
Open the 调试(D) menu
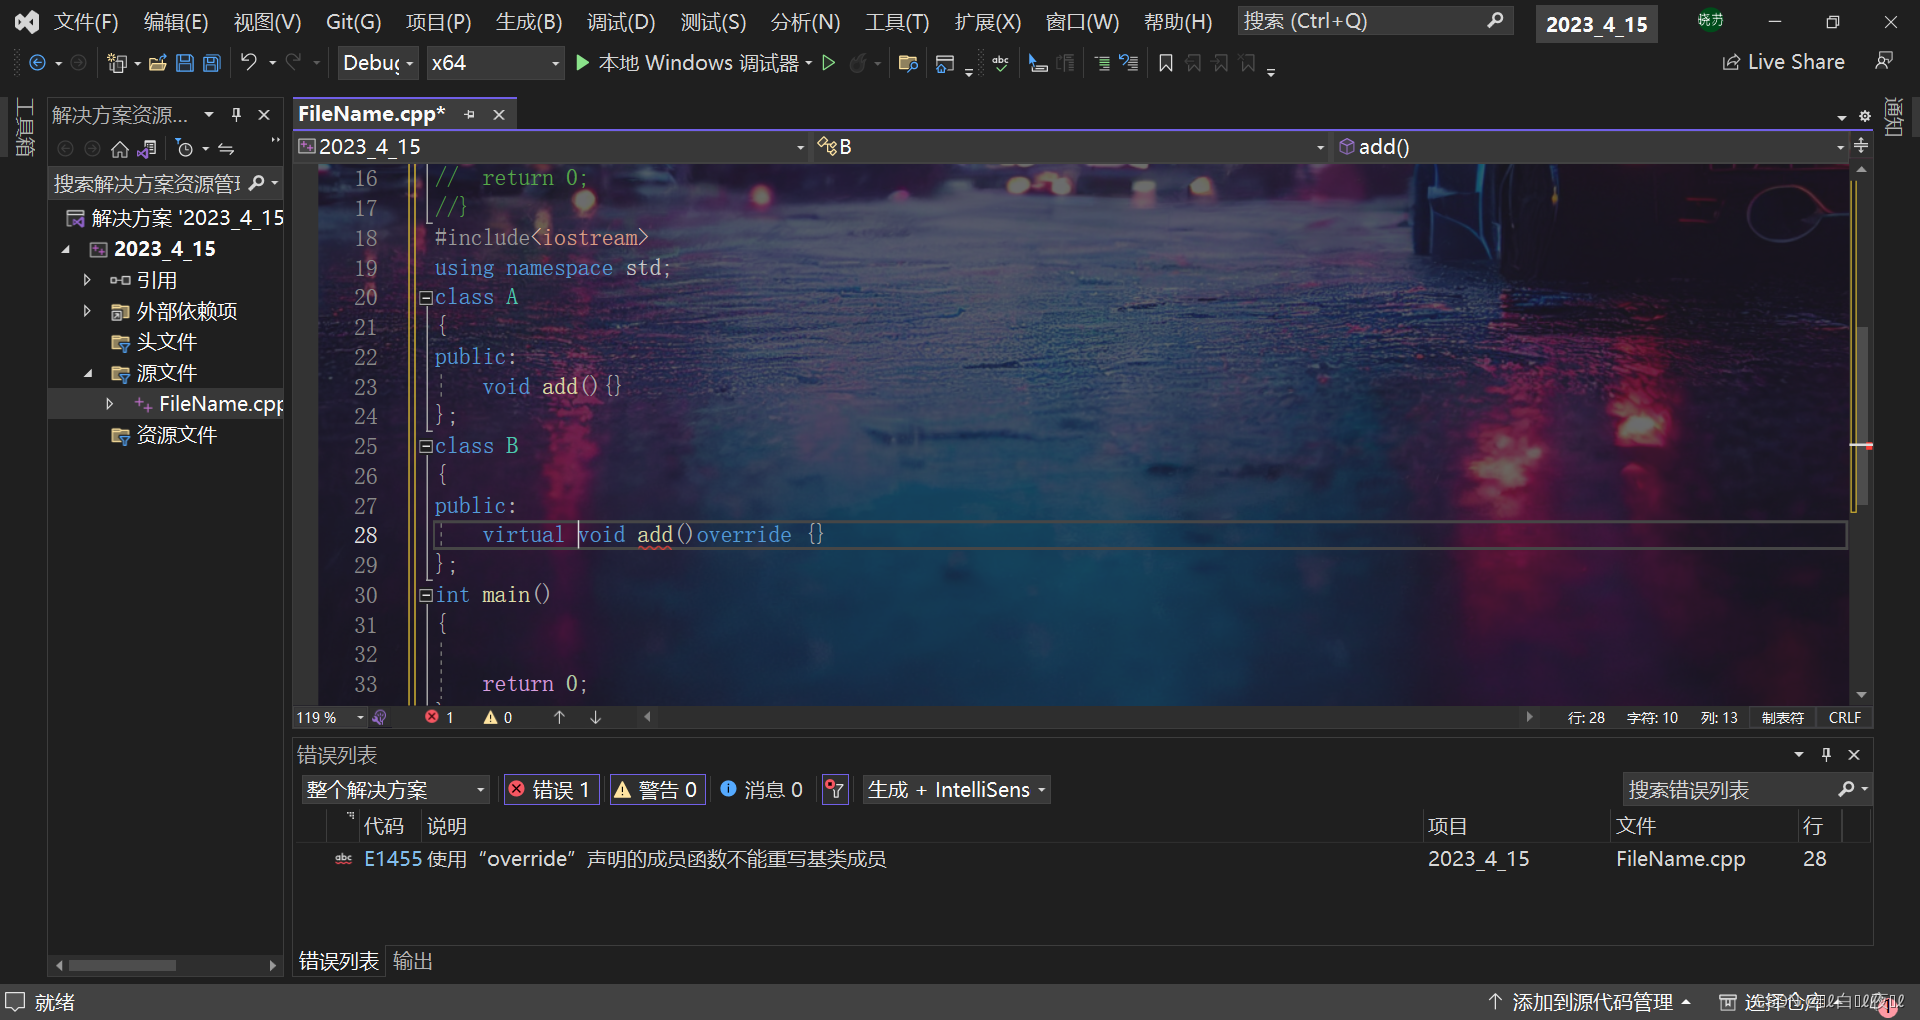[621, 22]
